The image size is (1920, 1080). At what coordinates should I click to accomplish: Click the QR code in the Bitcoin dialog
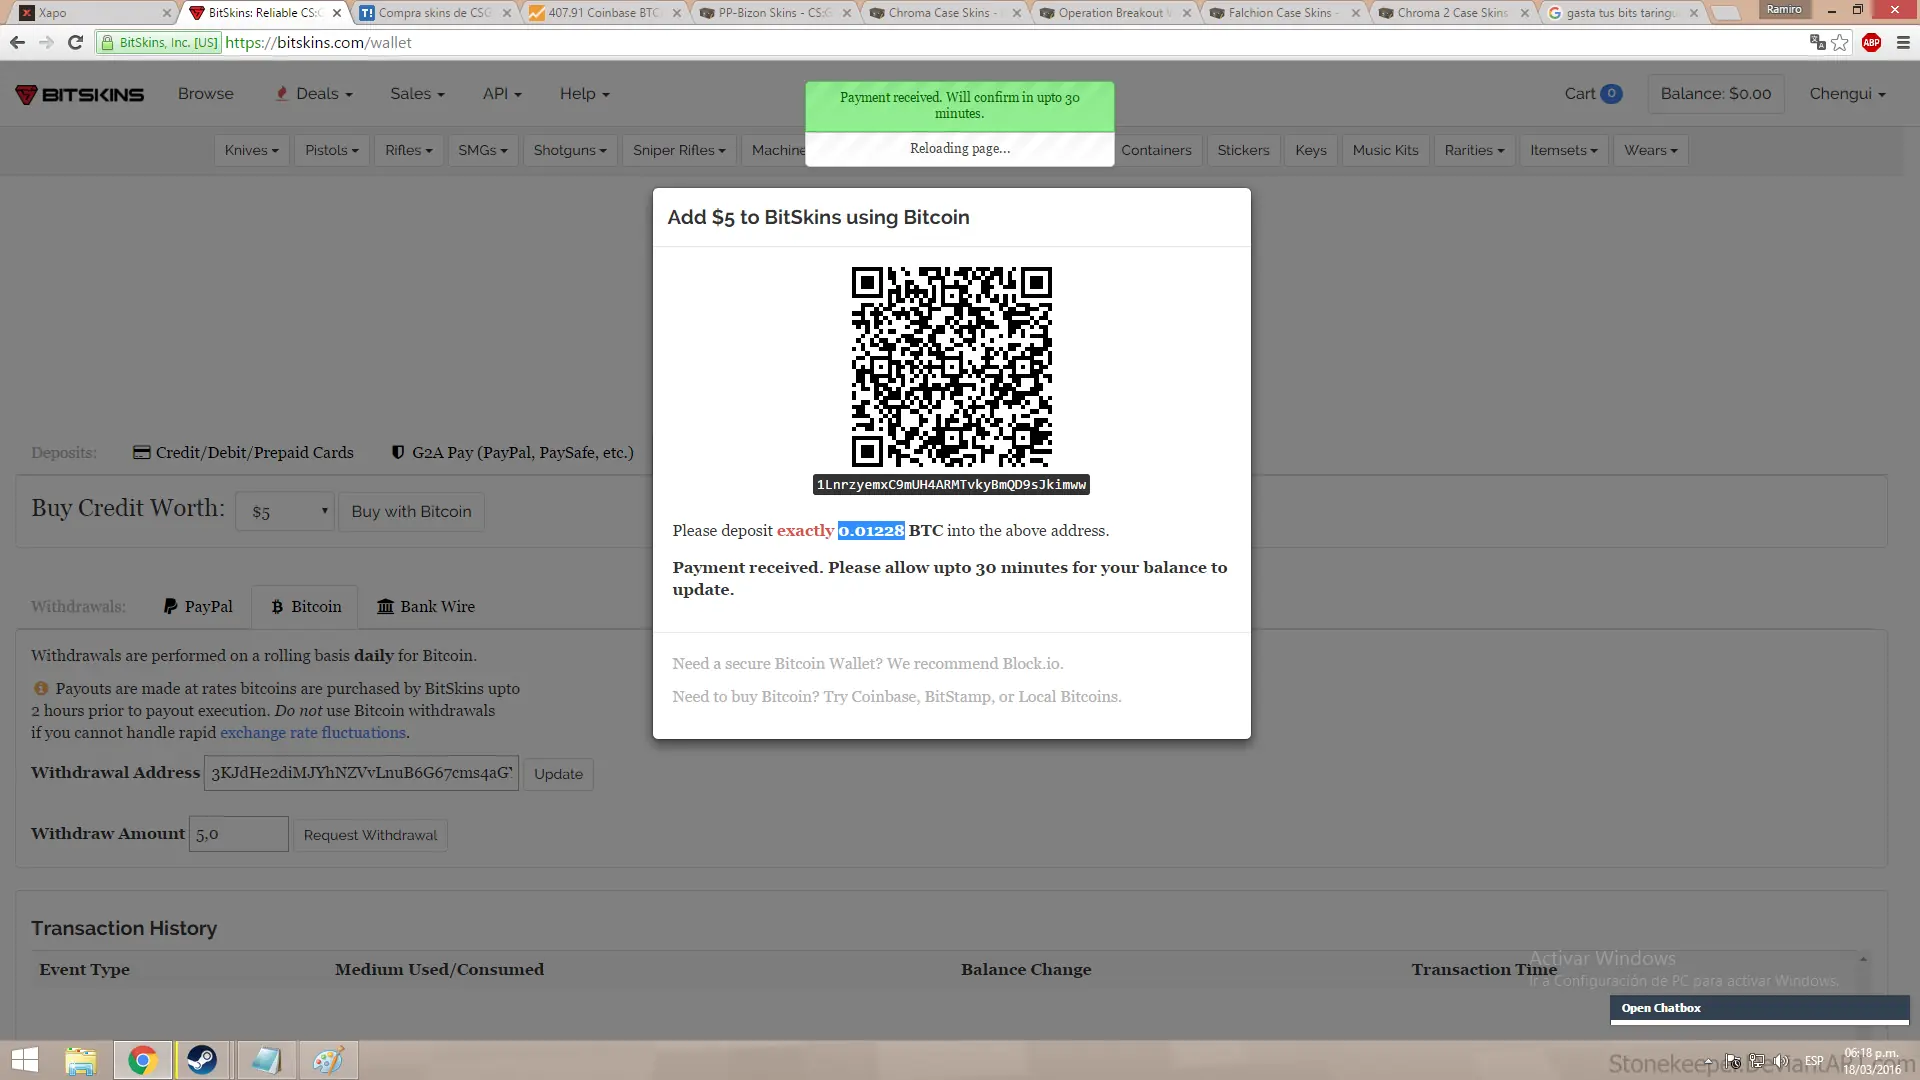click(x=951, y=367)
